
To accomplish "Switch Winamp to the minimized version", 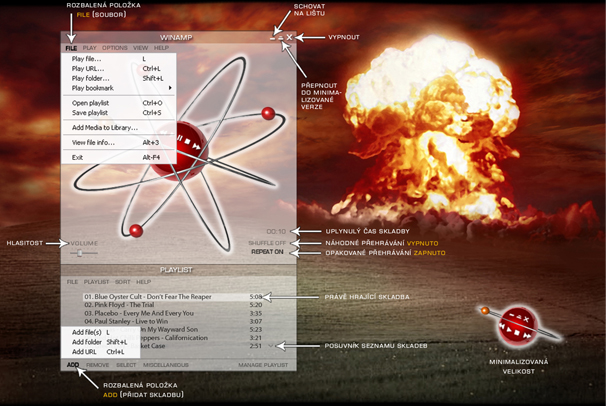I will tap(281, 38).
